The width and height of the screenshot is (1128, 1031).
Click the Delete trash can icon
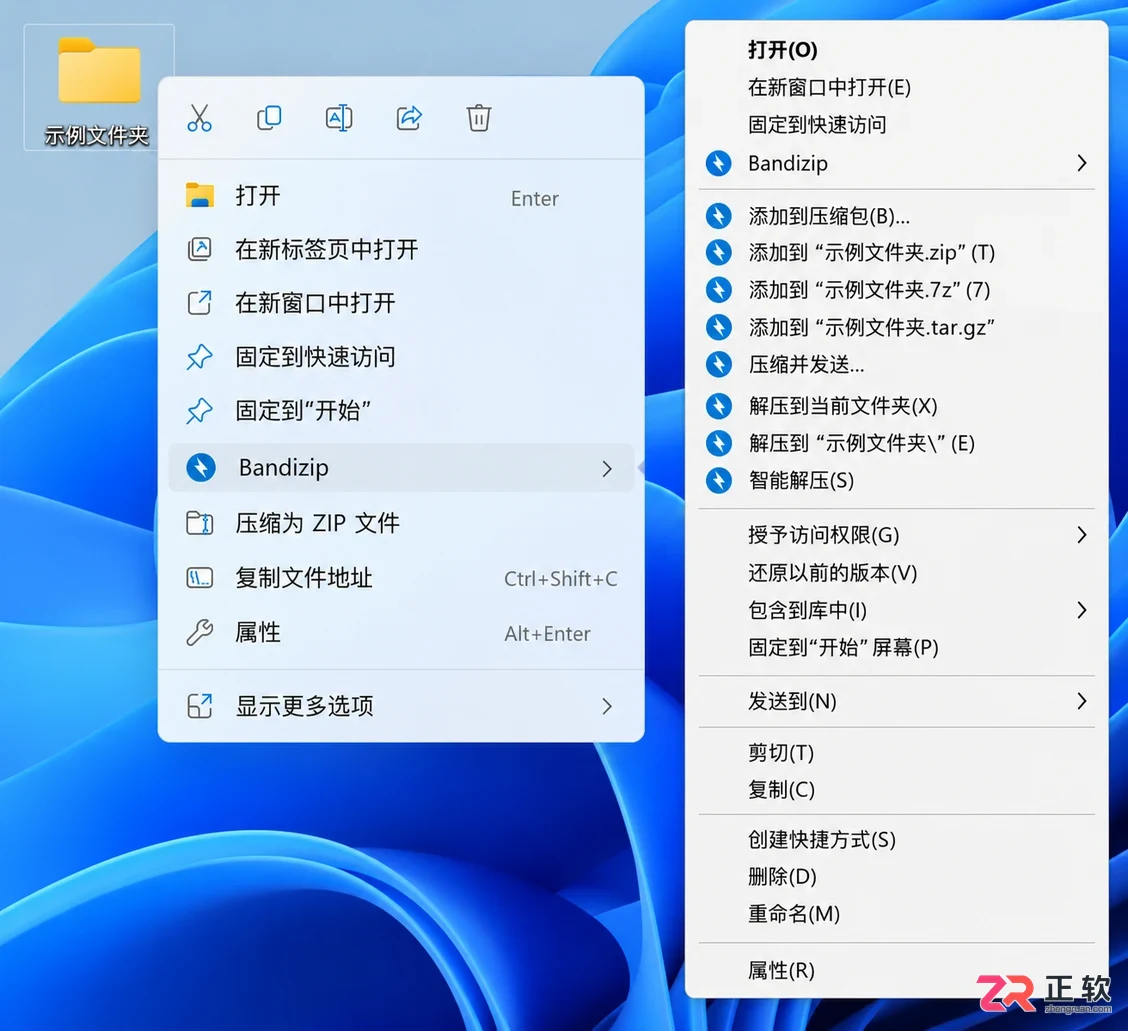point(478,118)
